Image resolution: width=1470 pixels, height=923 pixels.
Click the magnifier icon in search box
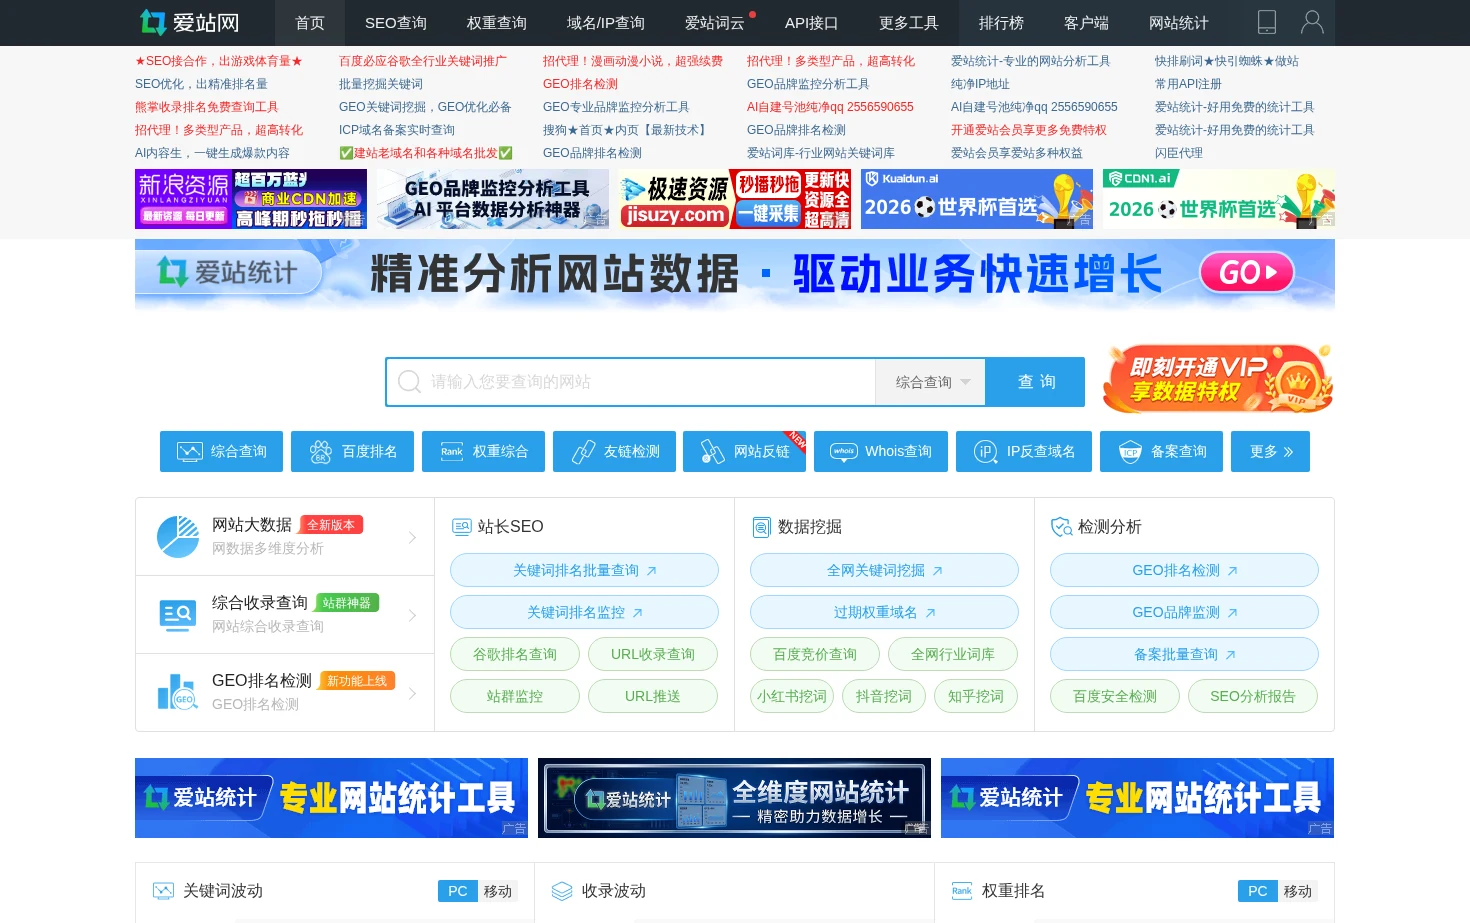pyautogui.click(x=409, y=382)
